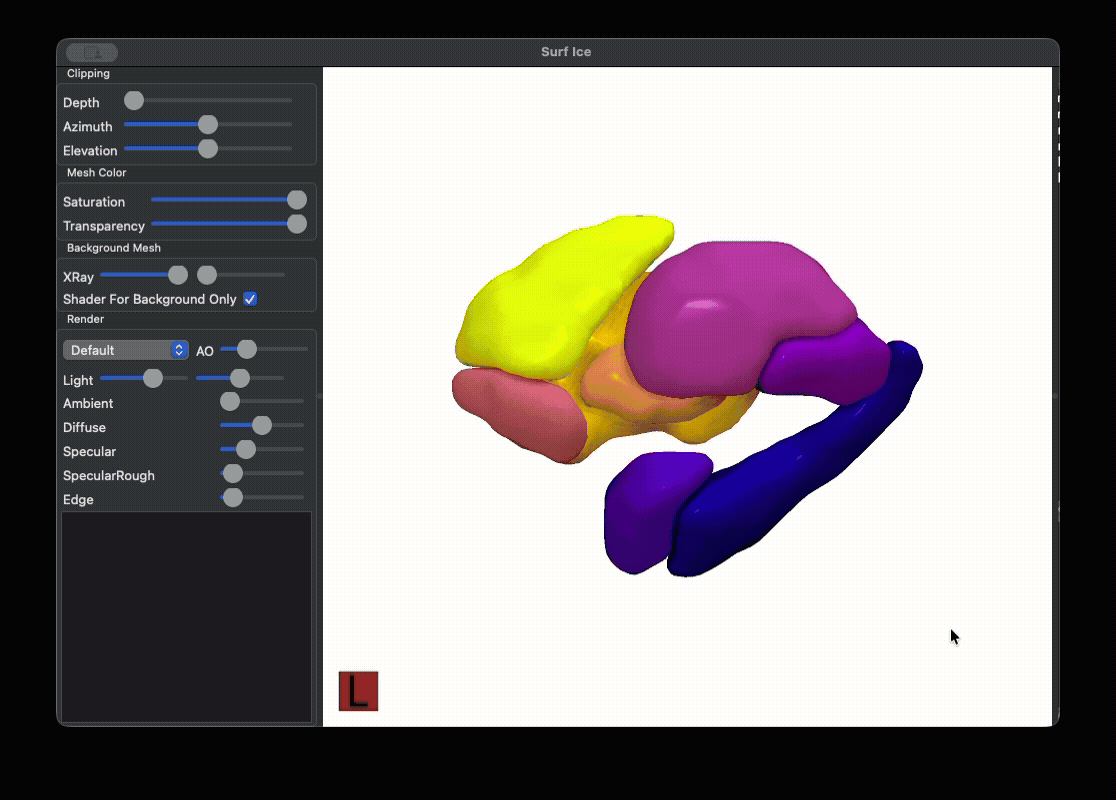This screenshot has height=800, width=1116.
Task: Click the Mesh Color section label
Action: tap(97, 173)
